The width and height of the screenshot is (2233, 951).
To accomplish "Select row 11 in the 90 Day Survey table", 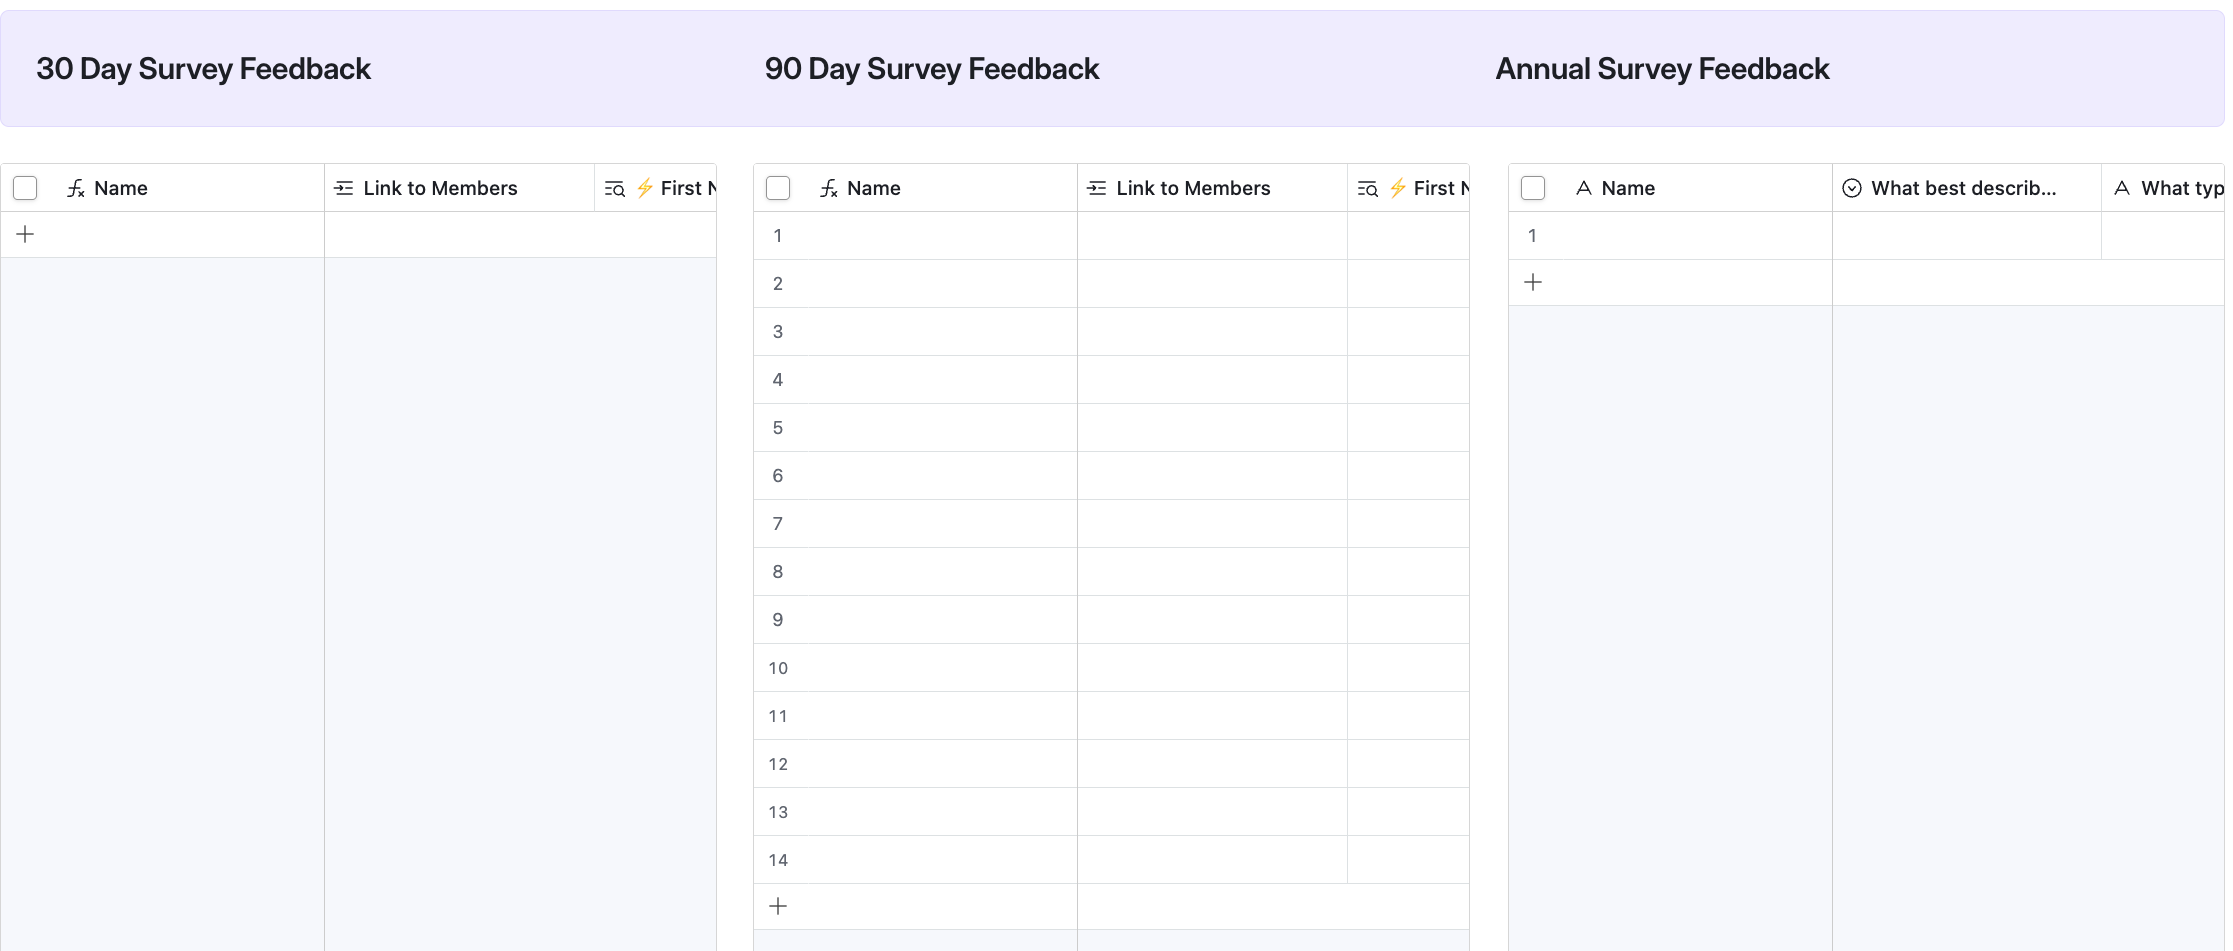I will tap(778, 716).
